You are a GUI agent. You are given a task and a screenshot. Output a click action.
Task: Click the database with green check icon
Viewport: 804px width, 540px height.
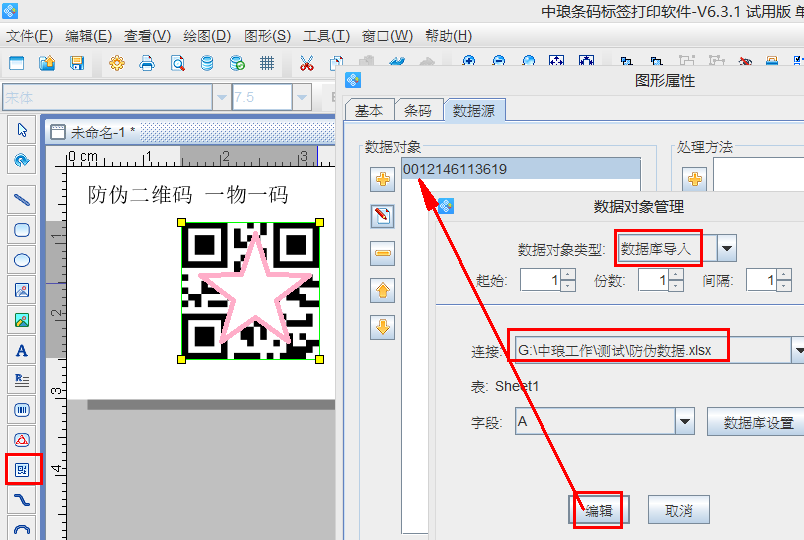pos(237,64)
